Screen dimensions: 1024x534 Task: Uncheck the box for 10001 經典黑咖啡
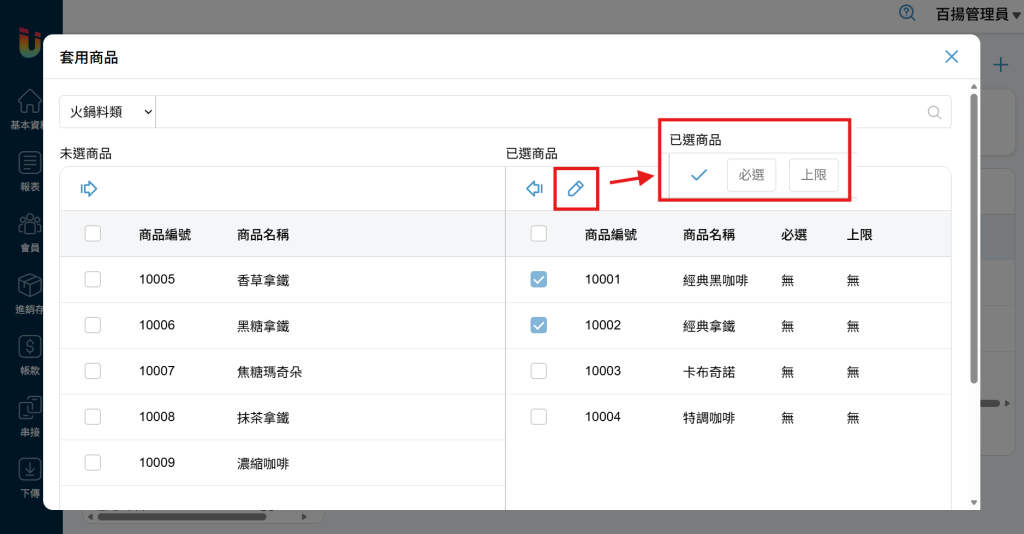pyautogui.click(x=539, y=280)
